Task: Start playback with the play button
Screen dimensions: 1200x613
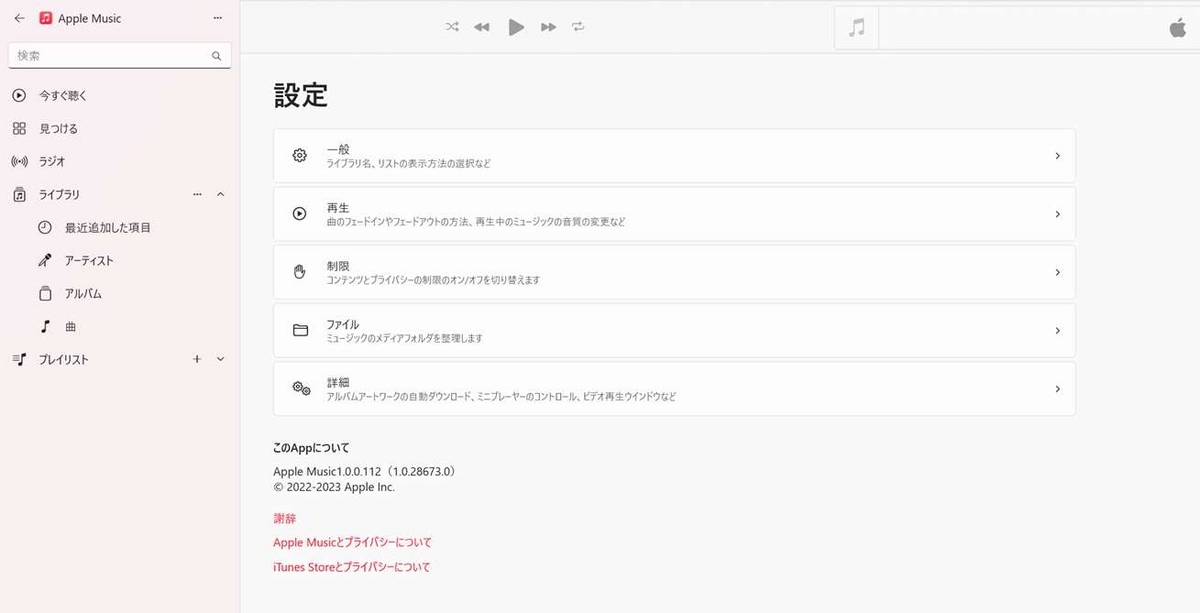Action: coord(516,27)
